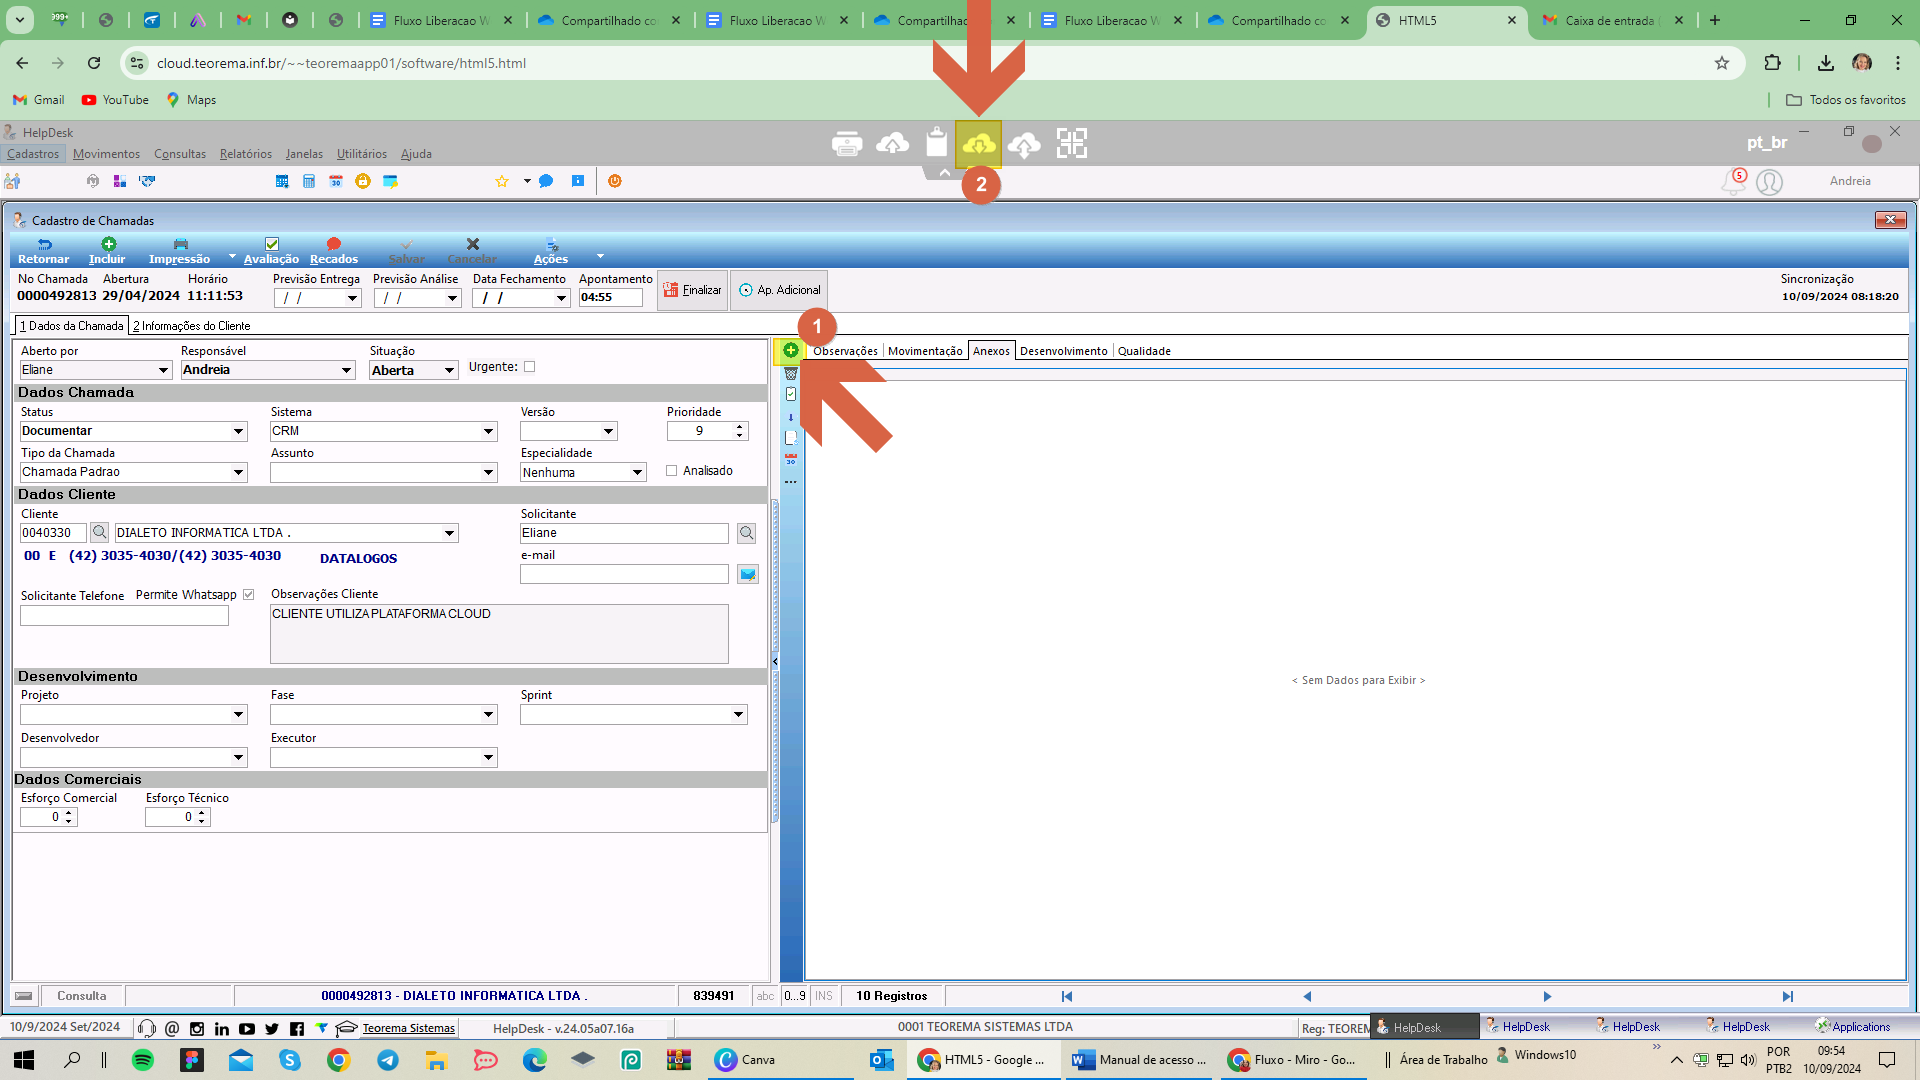The height and width of the screenshot is (1080, 1920).
Task: Click the Recados toolbar button
Action: pos(333,251)
